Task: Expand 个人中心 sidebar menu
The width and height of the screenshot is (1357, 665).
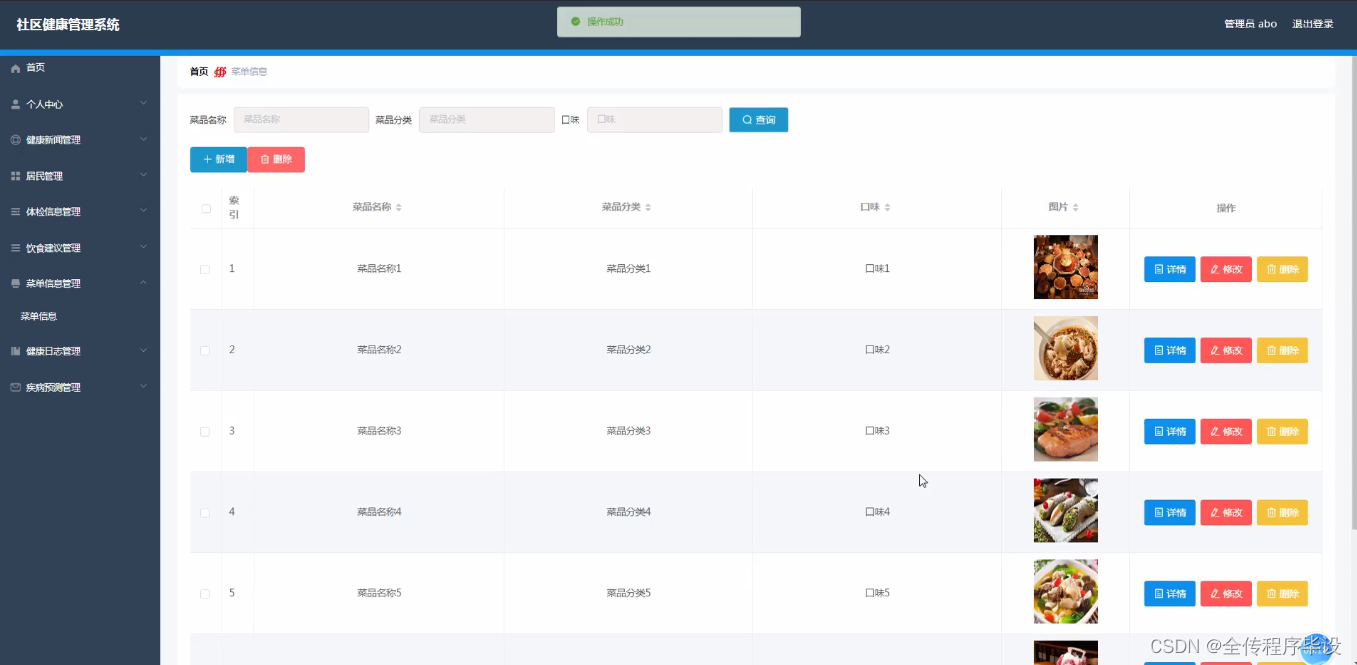Action: point(80,104)
